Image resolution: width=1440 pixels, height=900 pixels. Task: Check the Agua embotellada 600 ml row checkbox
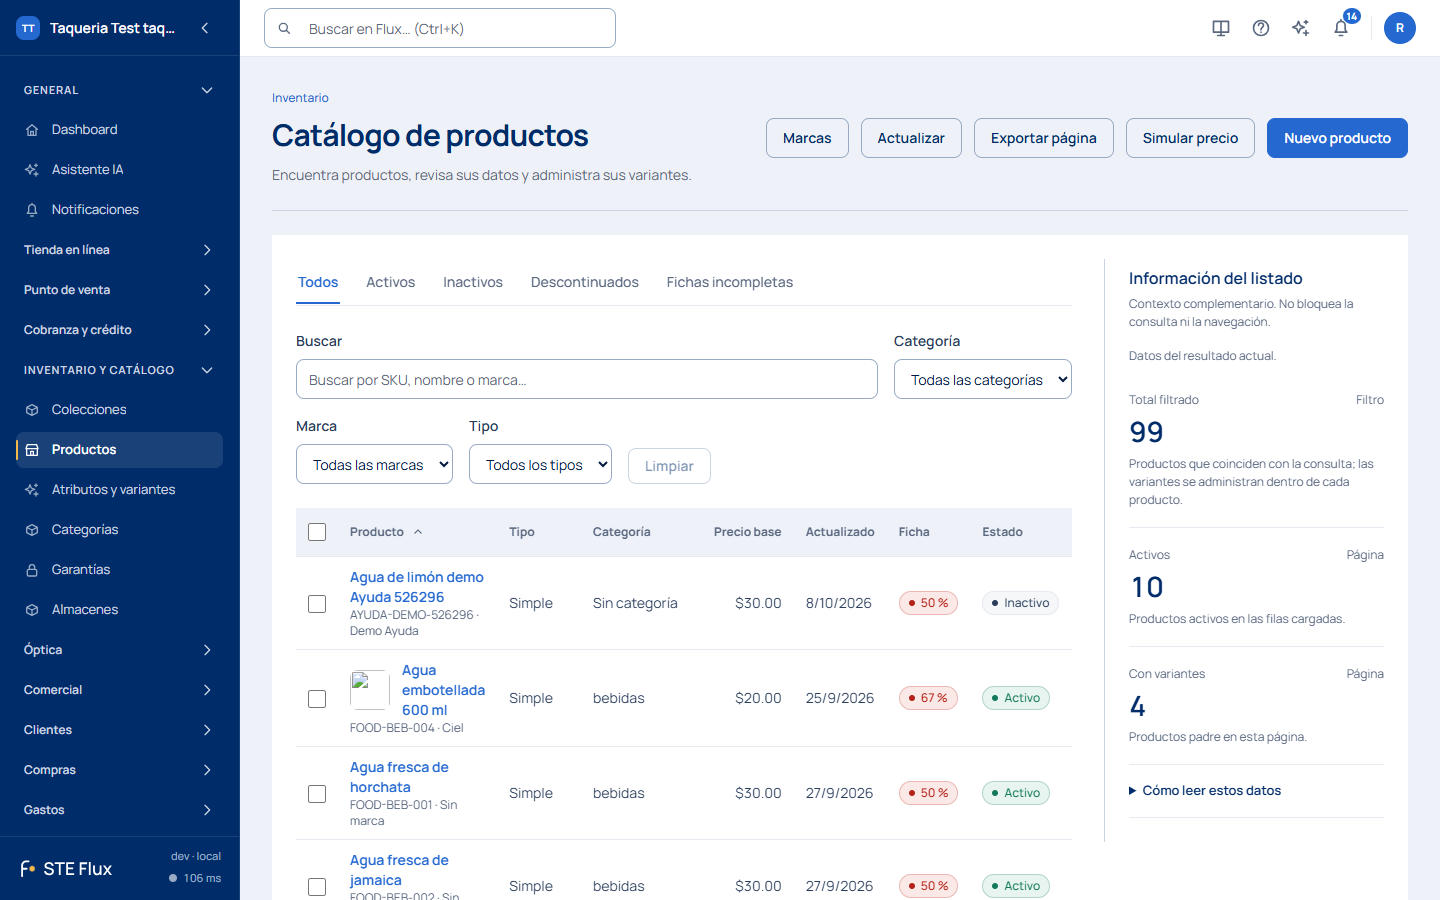point(317,699)
